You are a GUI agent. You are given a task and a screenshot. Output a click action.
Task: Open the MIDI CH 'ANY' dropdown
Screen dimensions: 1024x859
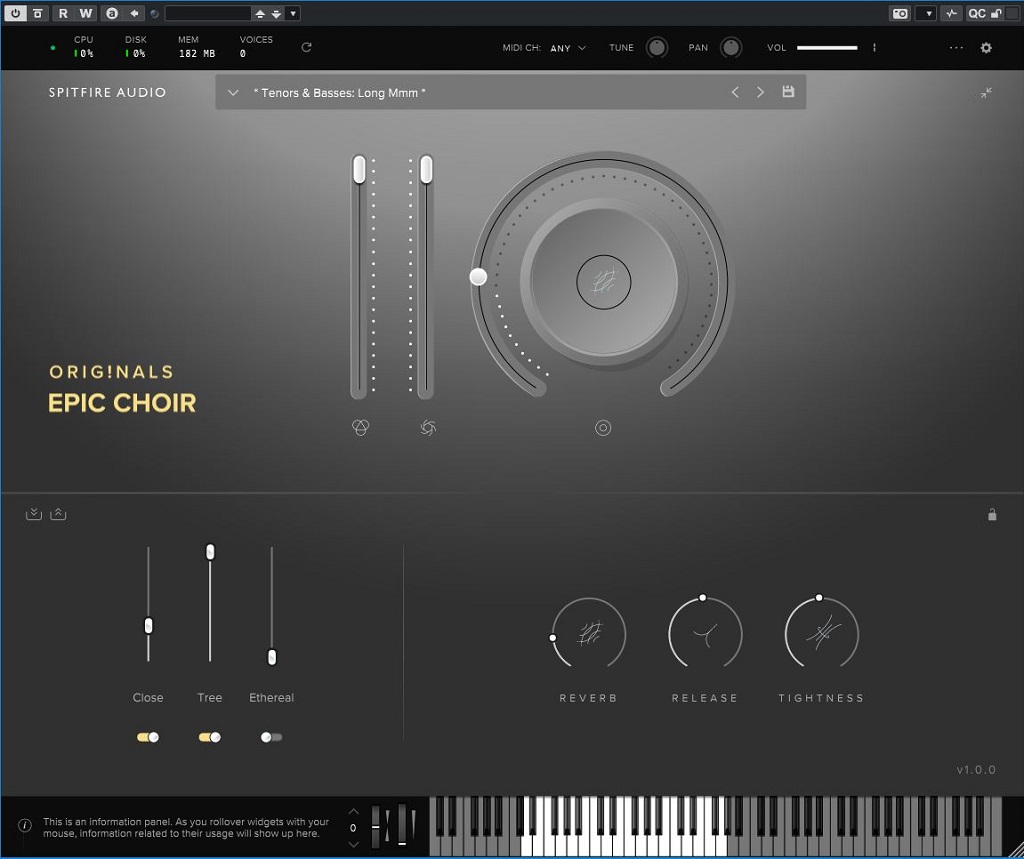(568, 48)
